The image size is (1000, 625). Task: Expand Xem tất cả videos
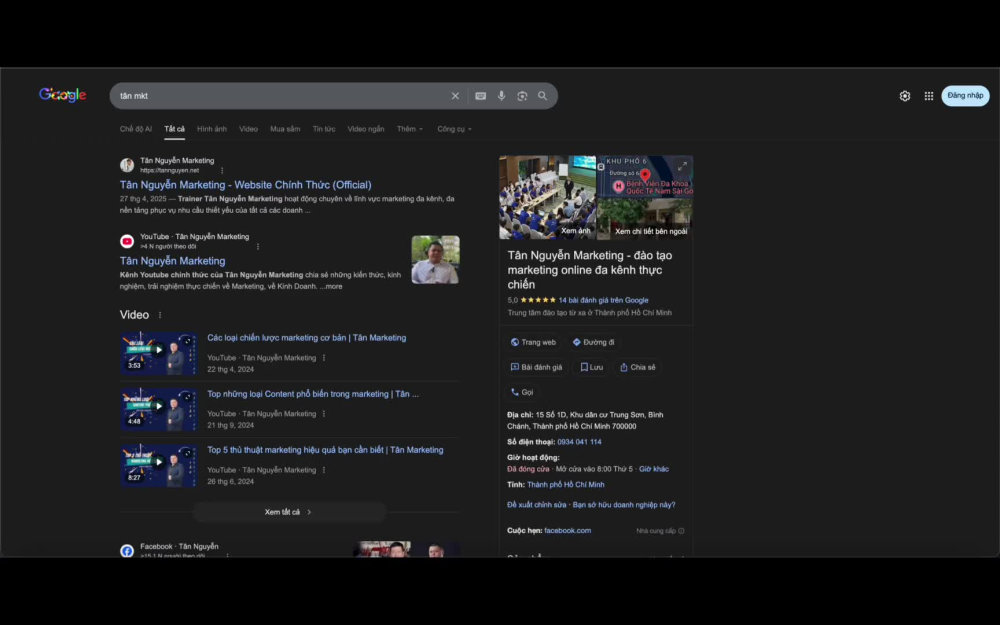[x=289, y=512]
